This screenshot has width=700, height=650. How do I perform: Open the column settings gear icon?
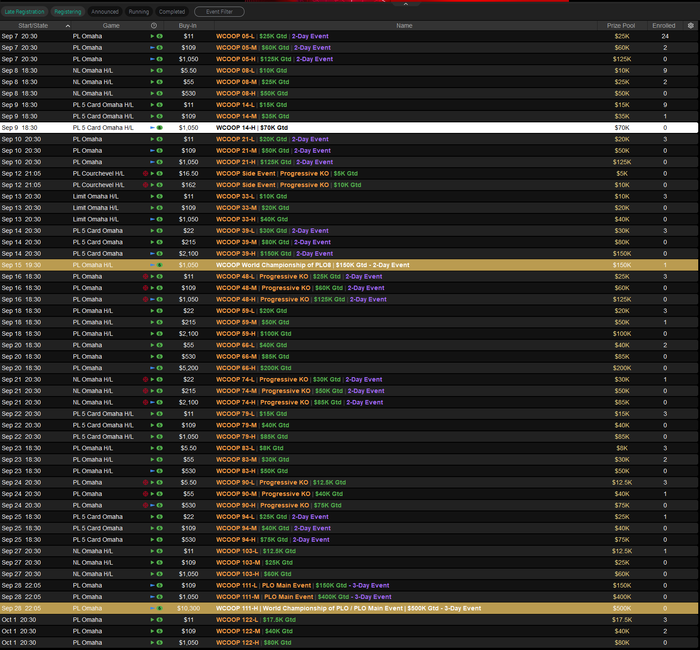(691, 25)
